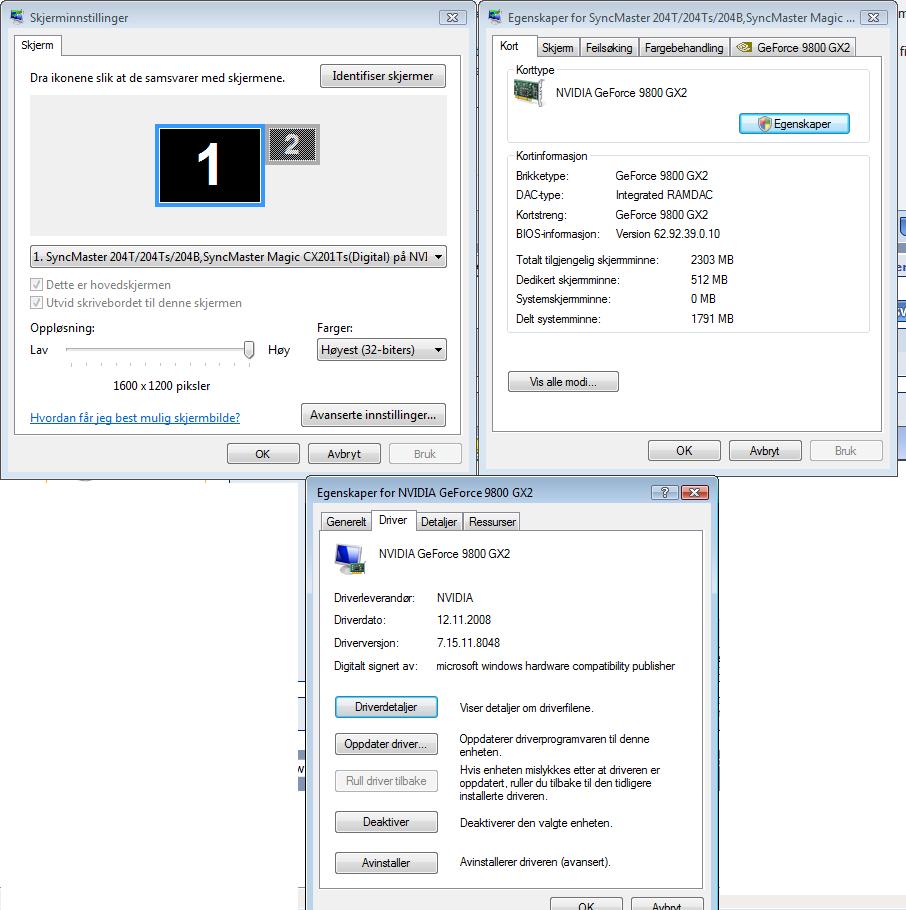Open the SyncMaster display selection dropdown

(x=238, y=257)
